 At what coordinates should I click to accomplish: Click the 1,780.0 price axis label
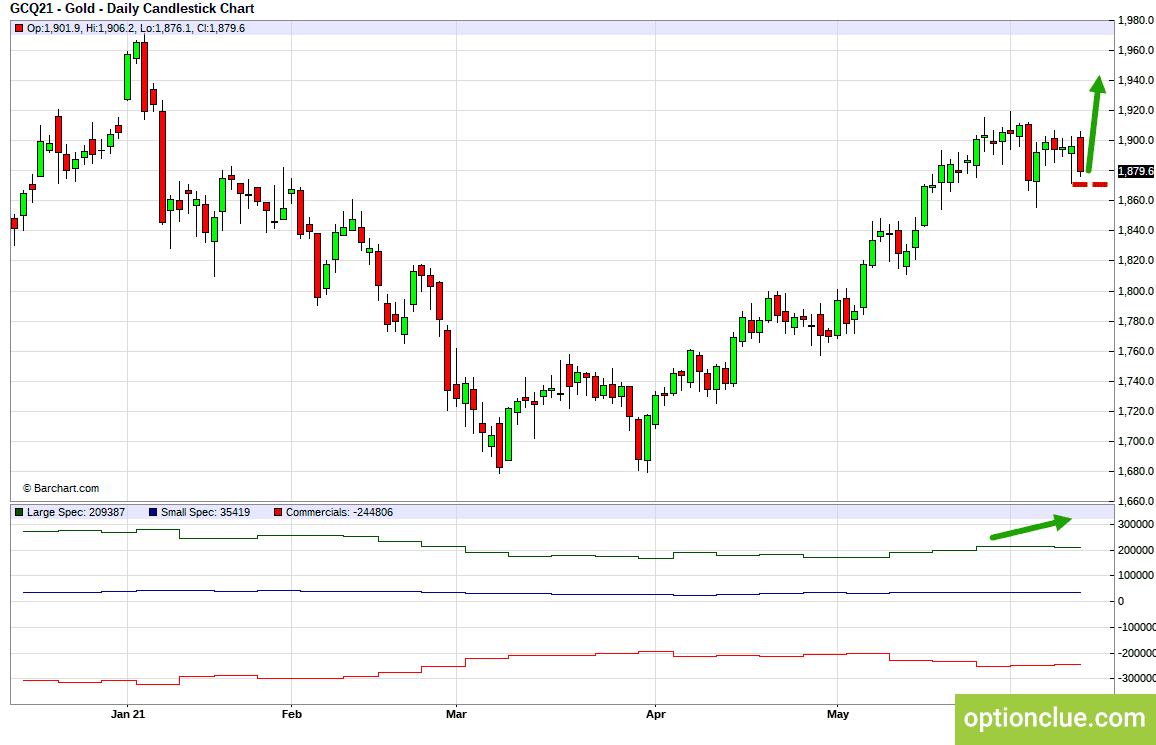click(x=1136, y=321)
